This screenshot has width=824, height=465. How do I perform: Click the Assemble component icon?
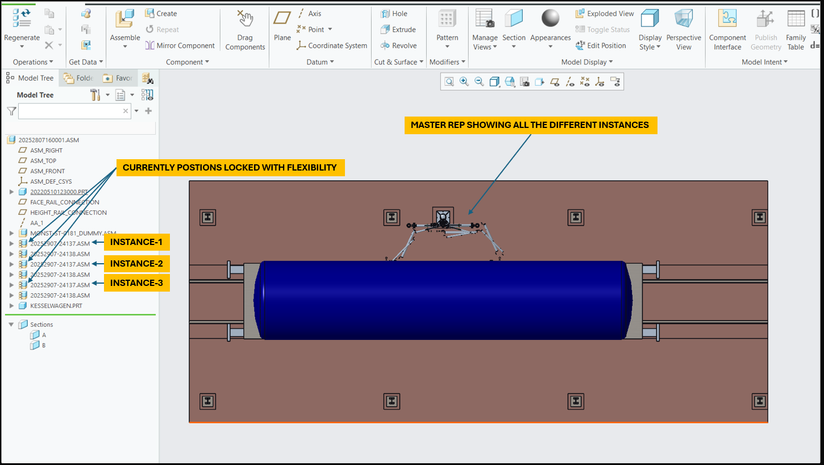(x=125, y=20)
